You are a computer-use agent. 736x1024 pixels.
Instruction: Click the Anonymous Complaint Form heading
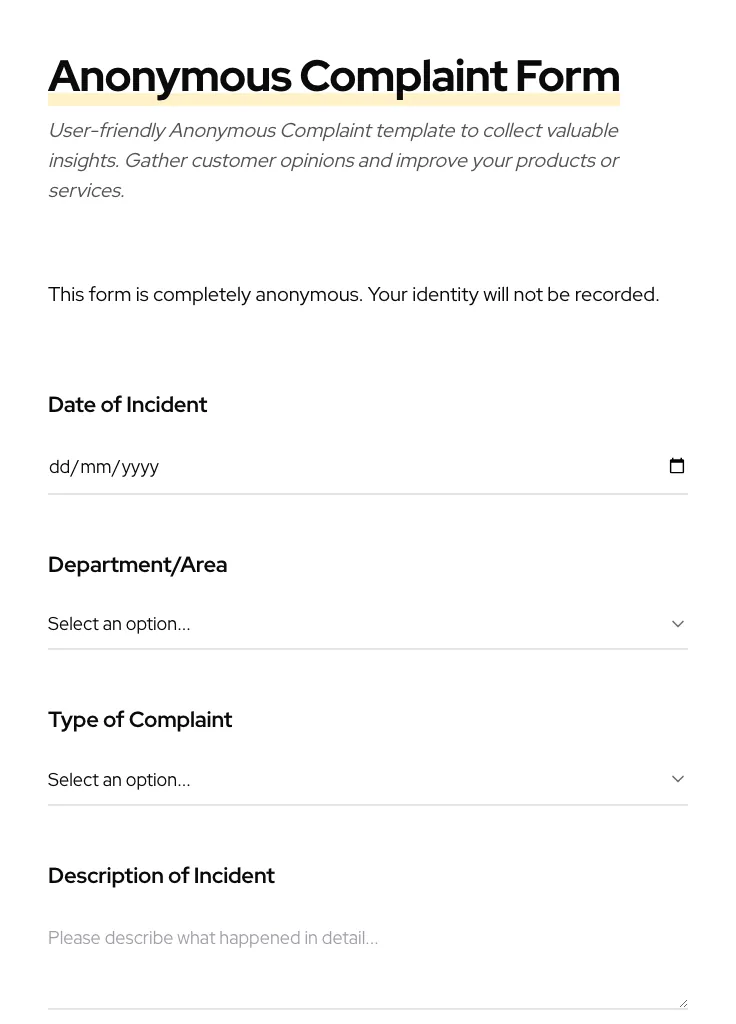(334, 75)
